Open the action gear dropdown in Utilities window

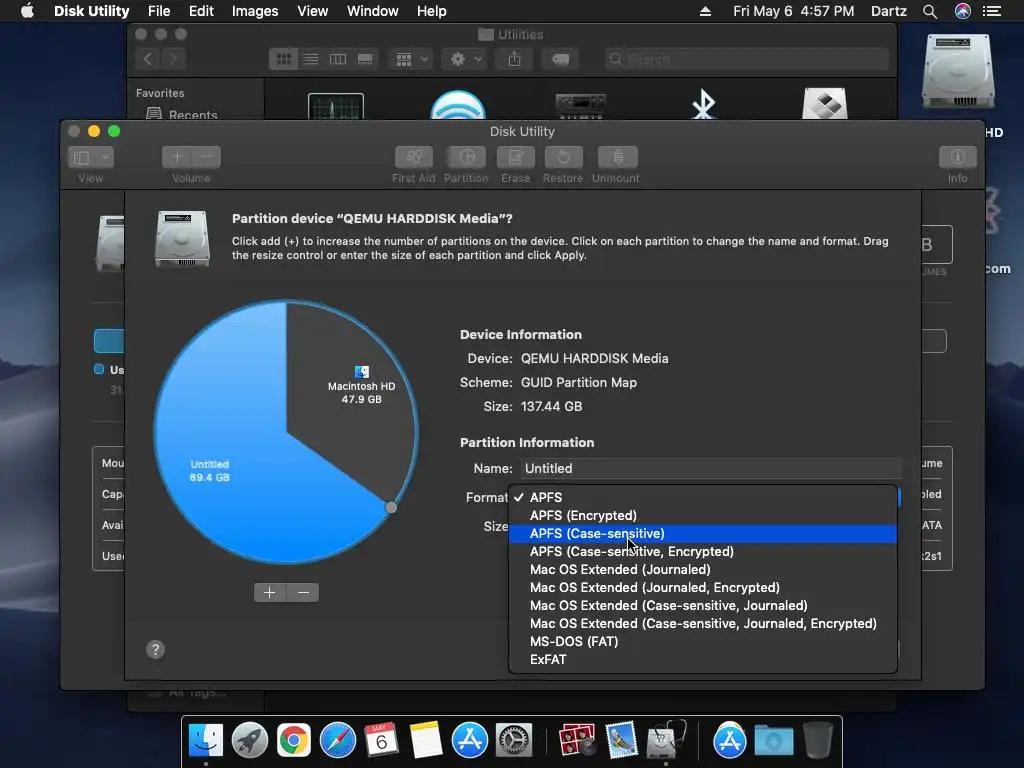point(465,59)
